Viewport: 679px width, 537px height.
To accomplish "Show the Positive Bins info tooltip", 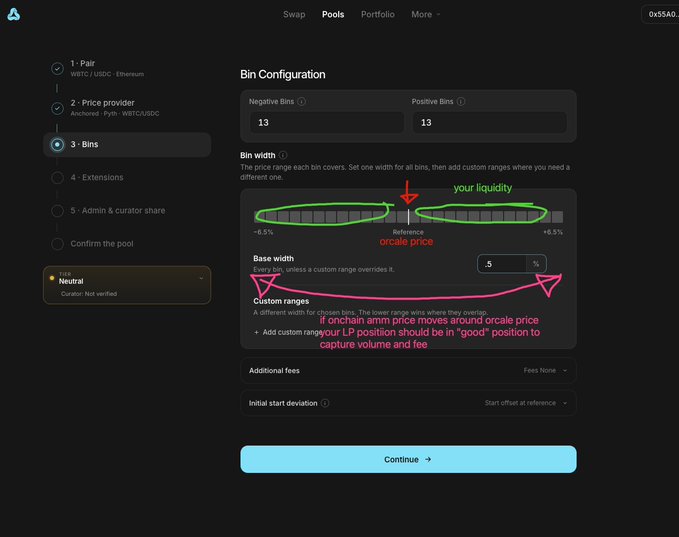I will pyautogui.click(x=461, y=101).
